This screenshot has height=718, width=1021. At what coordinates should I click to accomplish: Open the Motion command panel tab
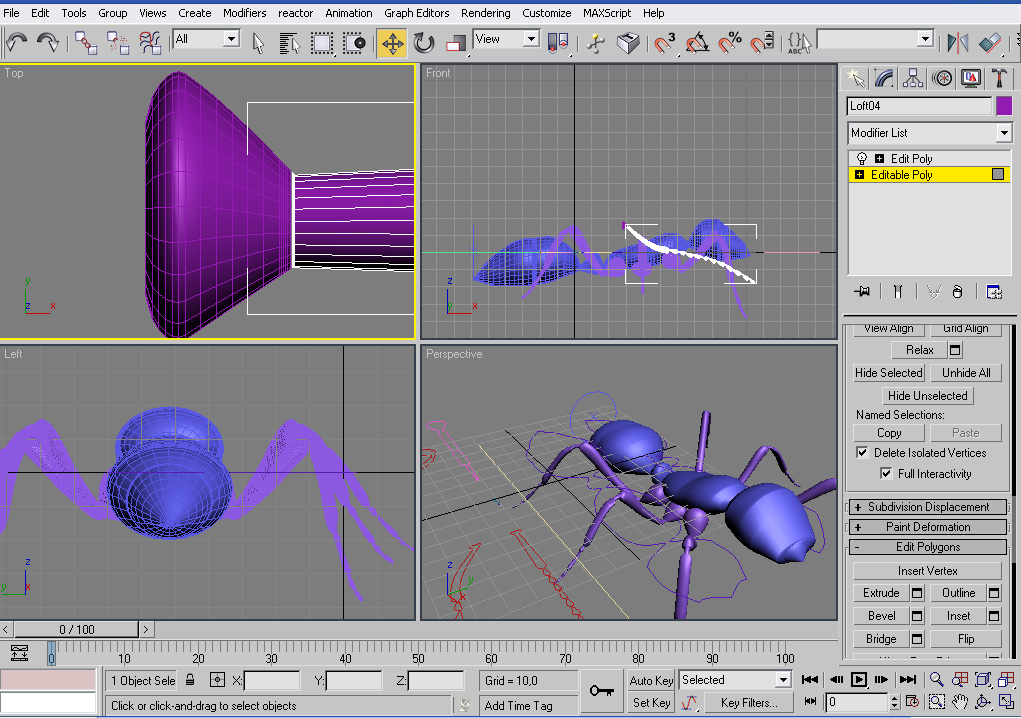pyautogui.click(x=942, y=79)
